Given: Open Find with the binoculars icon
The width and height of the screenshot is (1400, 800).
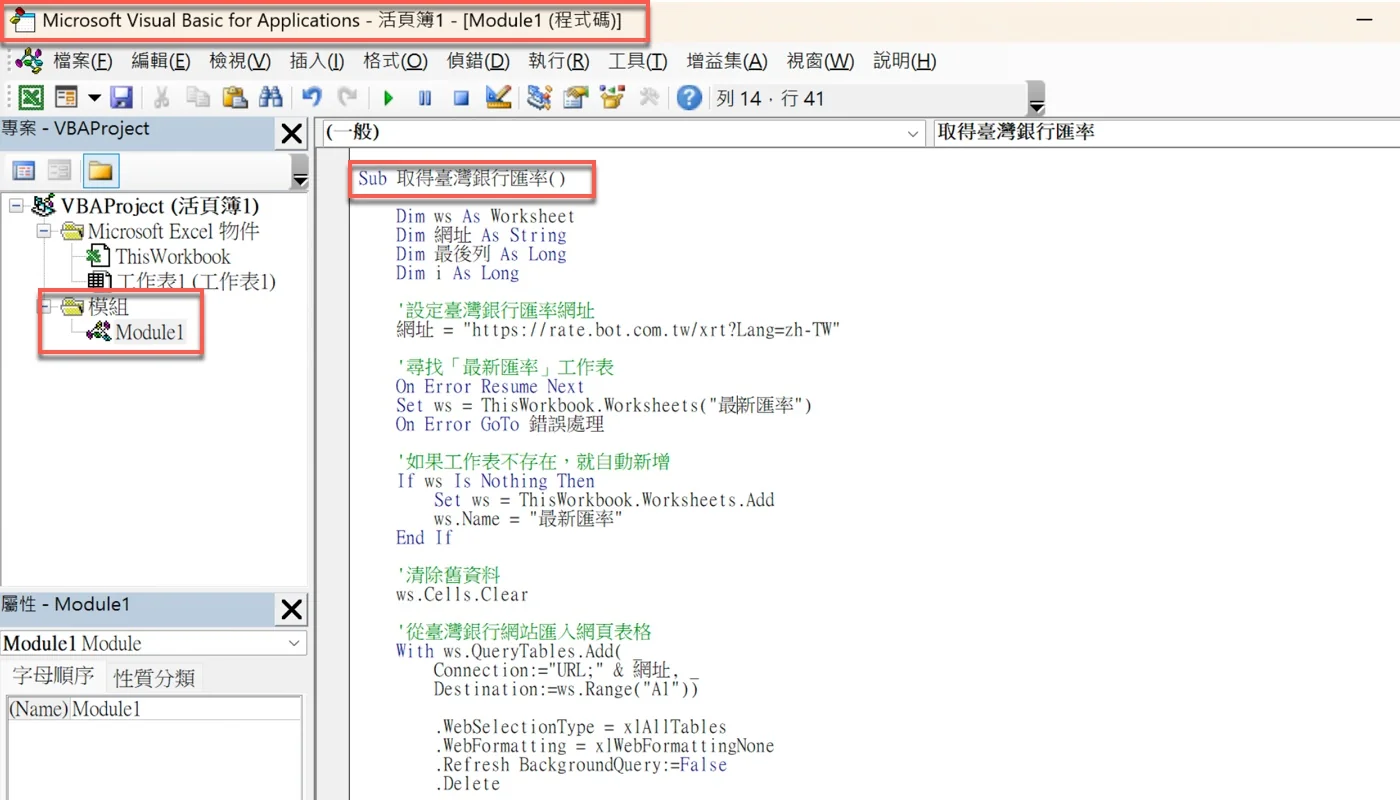Looking at the screenshot, I should [x=270, y=97].
